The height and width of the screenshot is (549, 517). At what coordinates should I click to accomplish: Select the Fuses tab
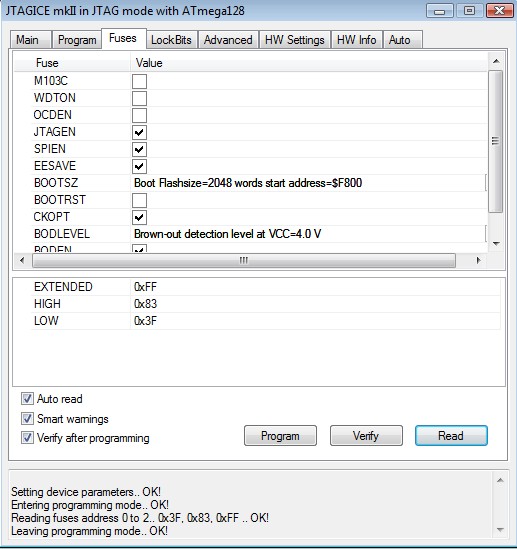[123, 38]
